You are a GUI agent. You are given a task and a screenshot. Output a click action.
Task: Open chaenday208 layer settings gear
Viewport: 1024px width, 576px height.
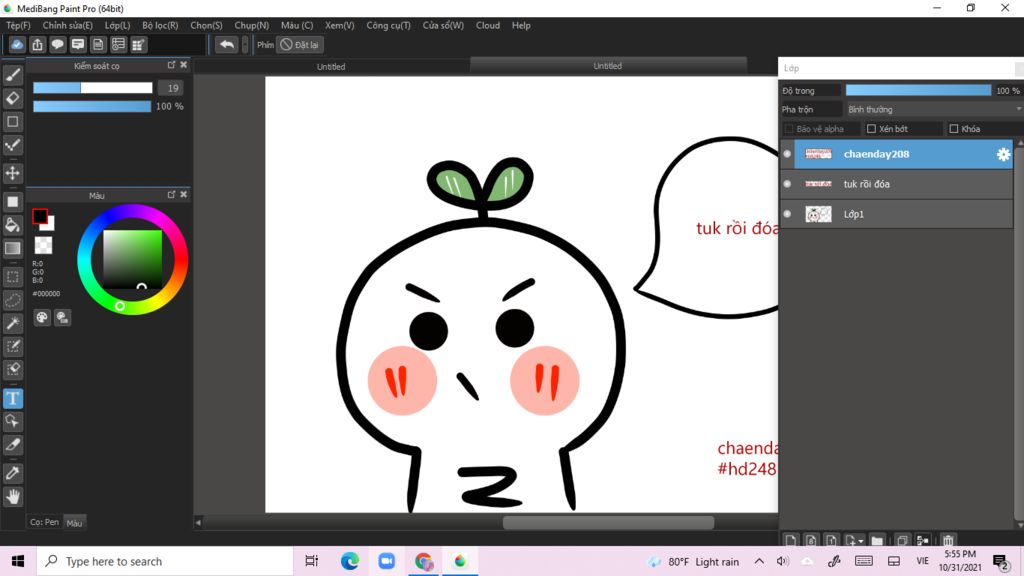1003,154
